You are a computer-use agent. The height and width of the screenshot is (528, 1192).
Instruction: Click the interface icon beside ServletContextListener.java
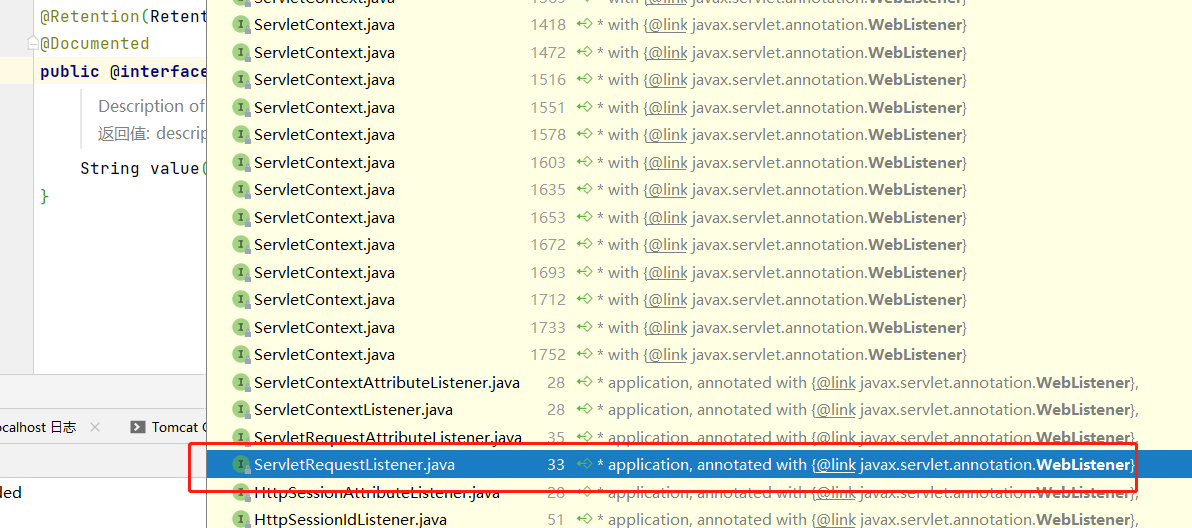240,409
